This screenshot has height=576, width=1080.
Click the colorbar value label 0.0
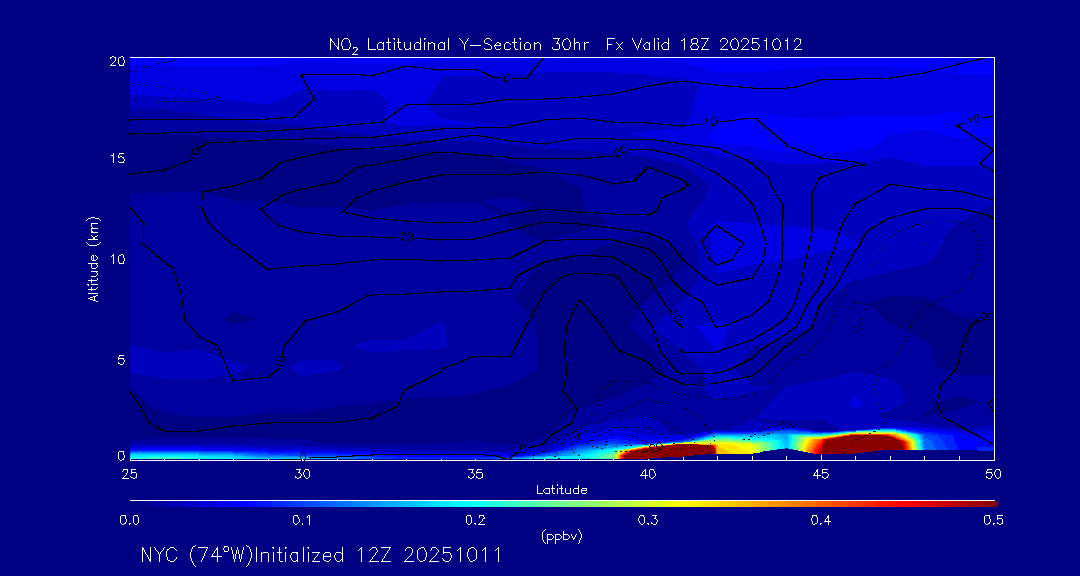[x=129, y=521]
